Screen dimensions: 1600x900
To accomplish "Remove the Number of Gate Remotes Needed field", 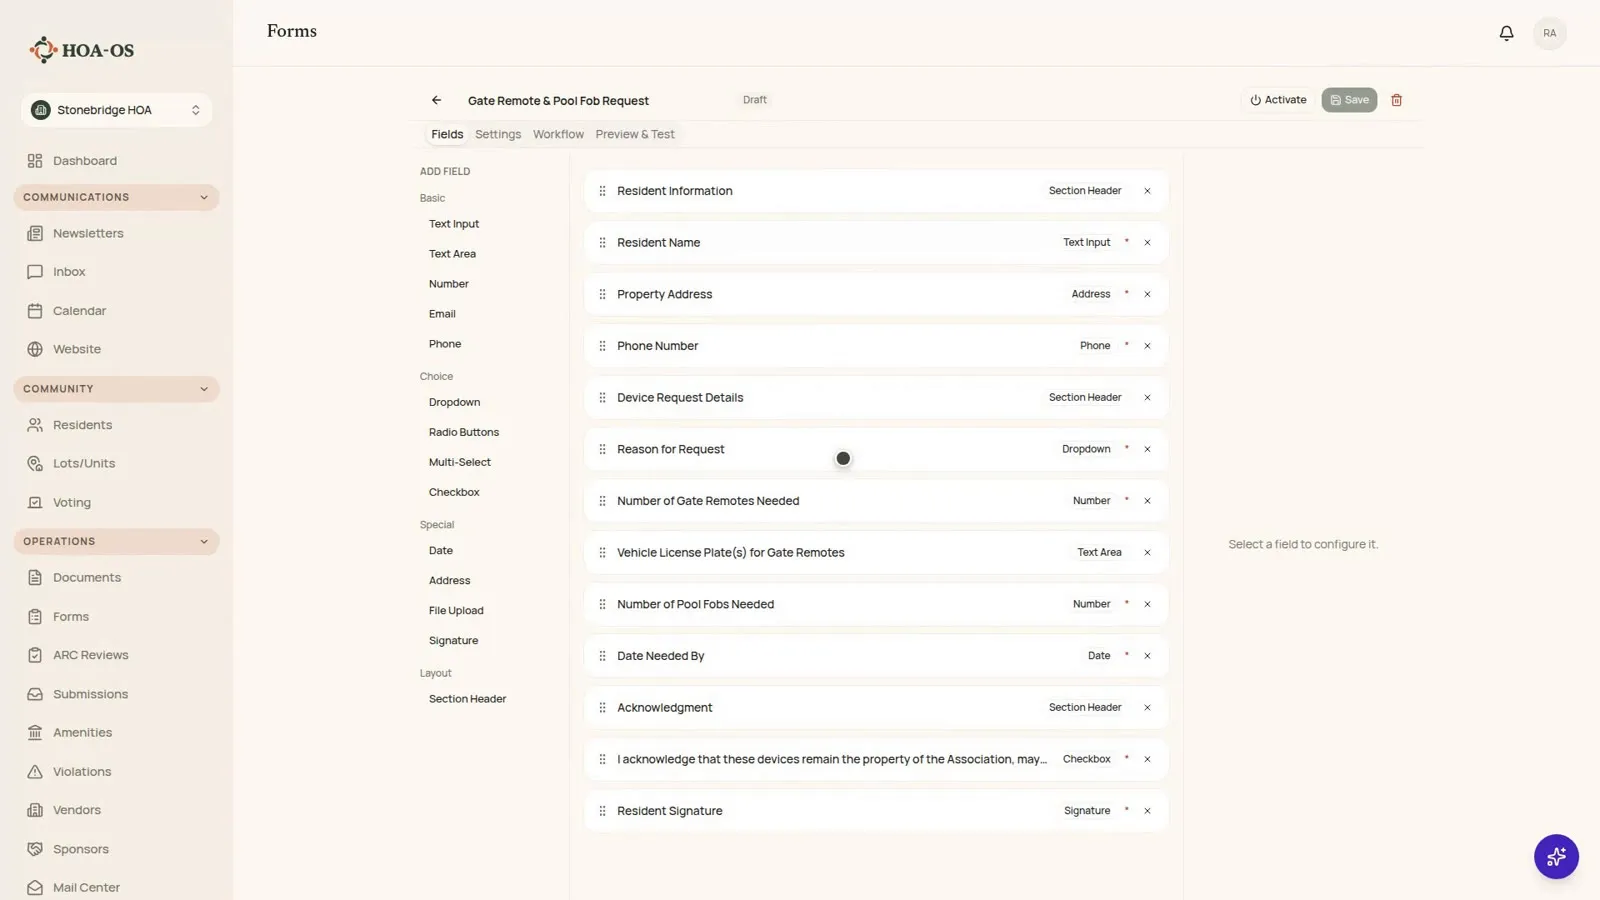I will click(x=1147, y=501).
